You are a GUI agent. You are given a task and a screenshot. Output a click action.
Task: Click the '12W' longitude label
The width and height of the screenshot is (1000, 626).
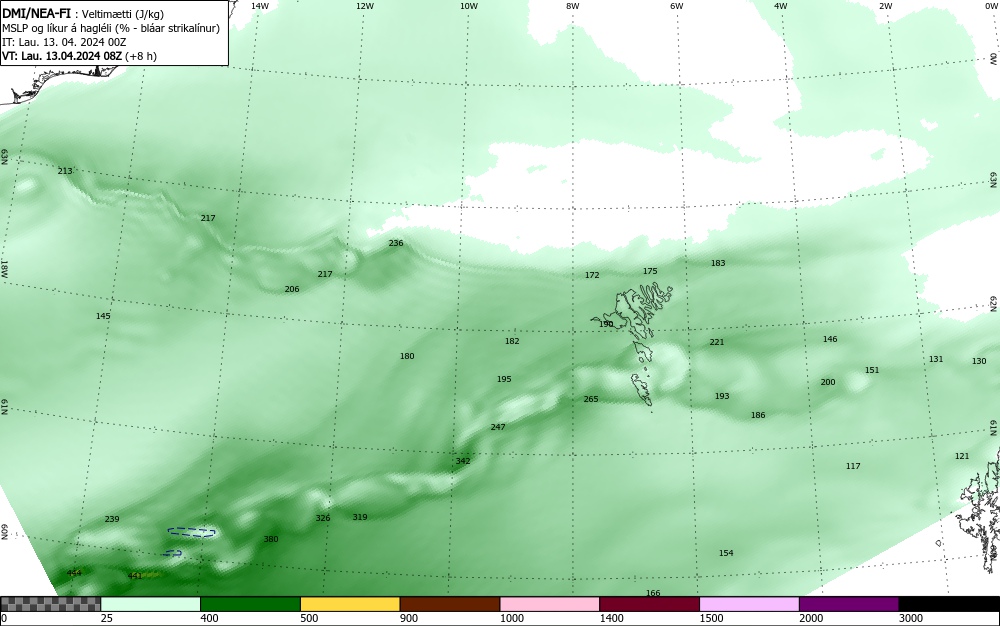364,6
